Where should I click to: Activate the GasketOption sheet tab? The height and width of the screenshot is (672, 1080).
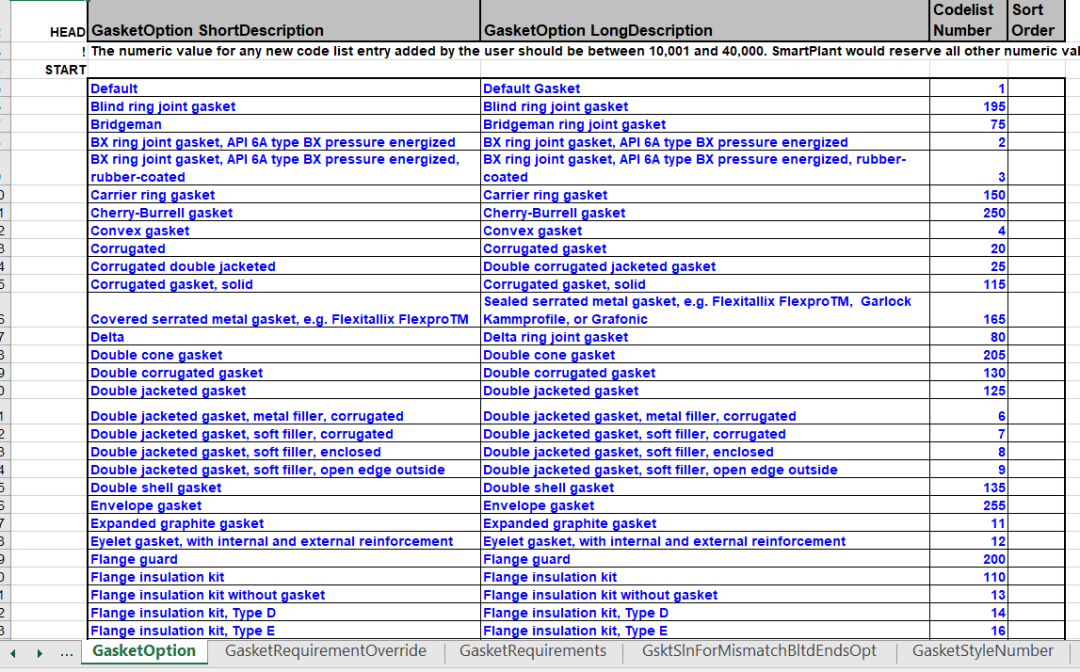tap(144, 651)
